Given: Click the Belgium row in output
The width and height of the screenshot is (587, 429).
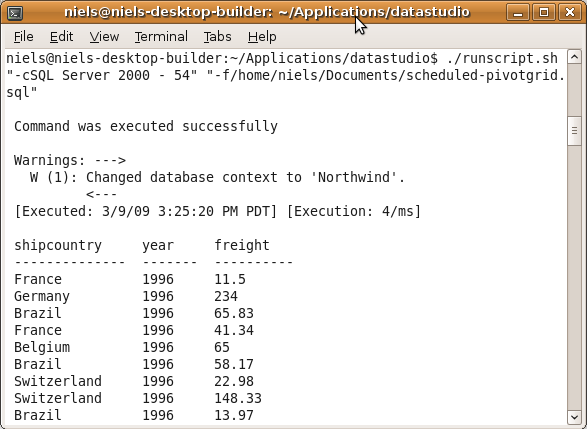Looking at the screenshot, I should pos(122,347).
